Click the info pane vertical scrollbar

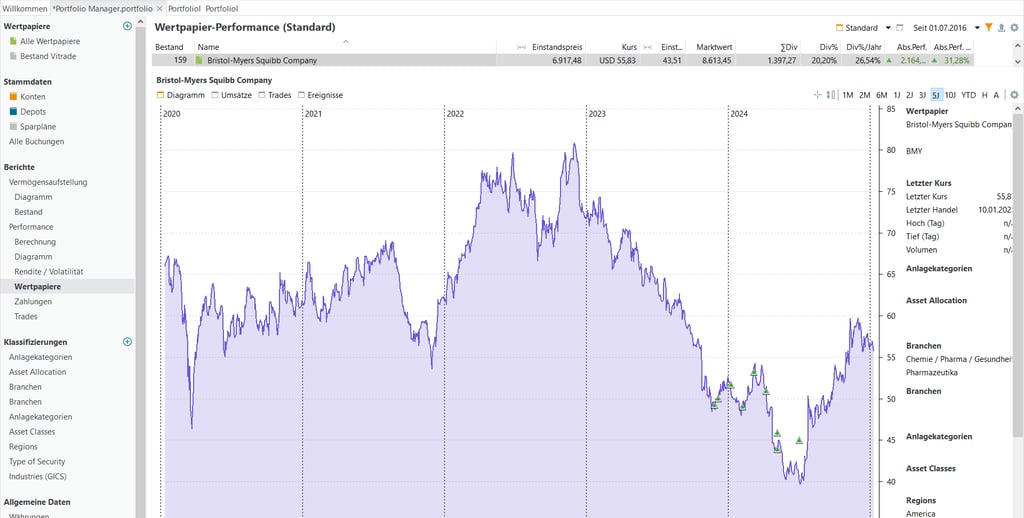[x=1019, y=274]
